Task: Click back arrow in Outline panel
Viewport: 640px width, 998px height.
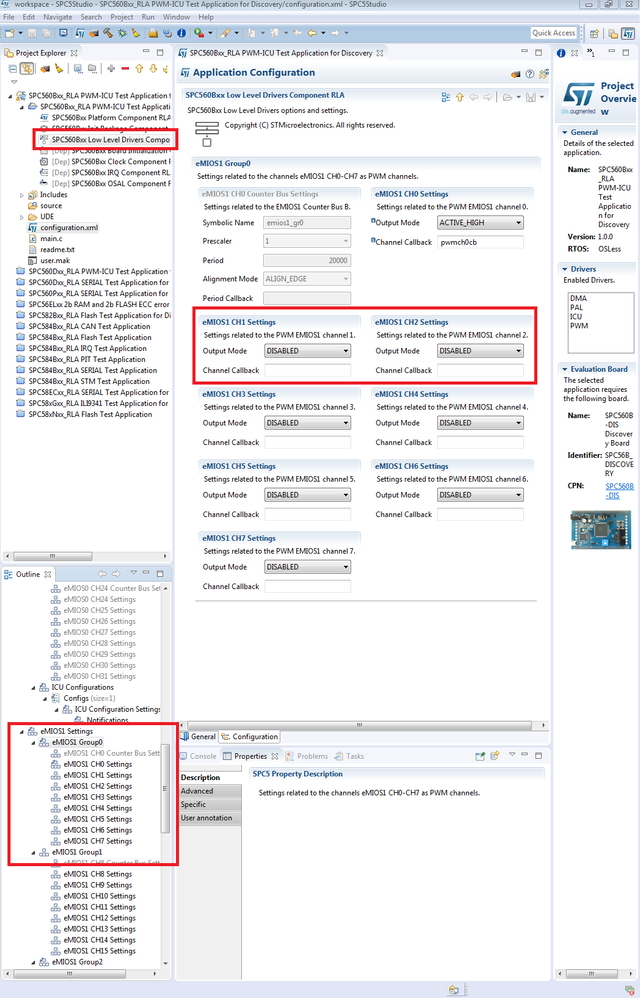Action: point(102,573)
